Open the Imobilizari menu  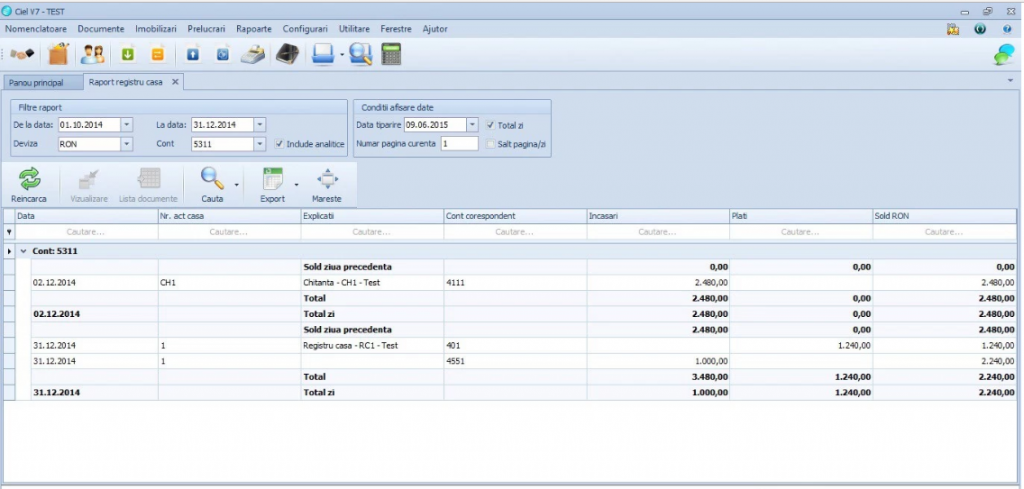pos(156,29)
